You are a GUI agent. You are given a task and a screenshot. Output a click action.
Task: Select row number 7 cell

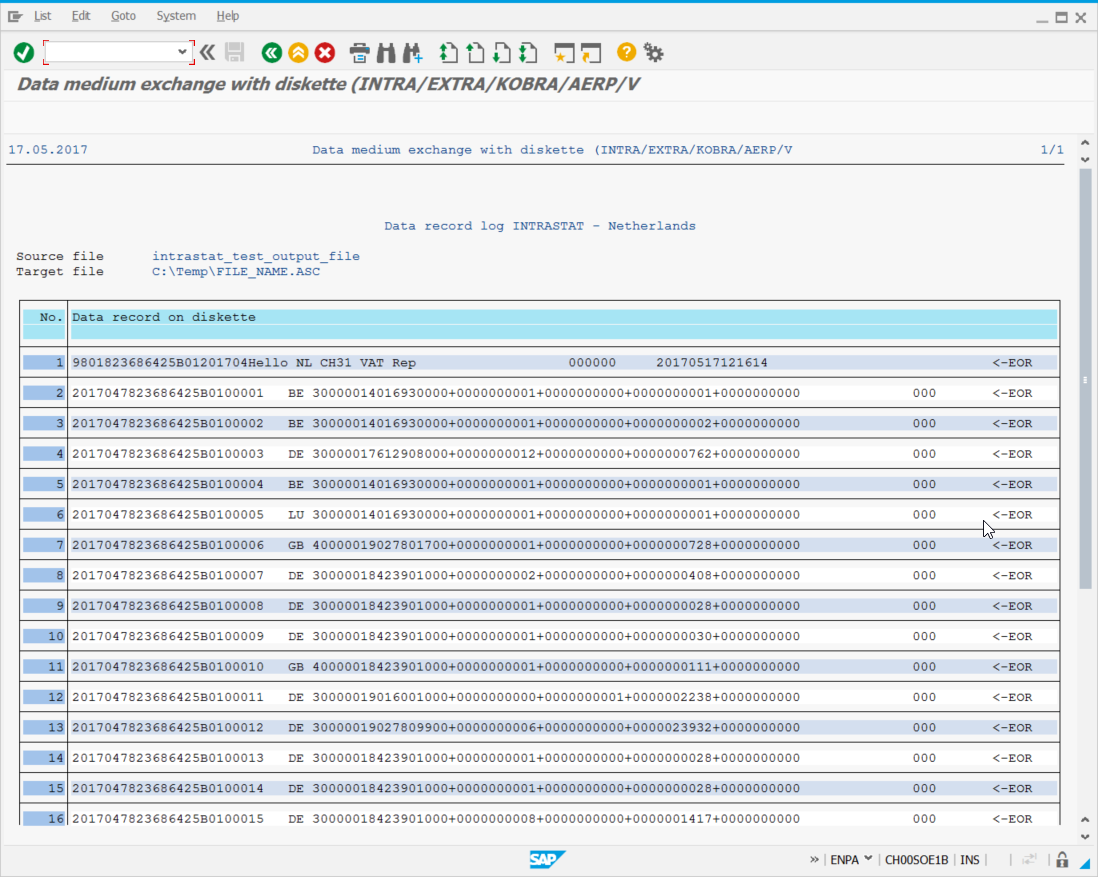43,545
